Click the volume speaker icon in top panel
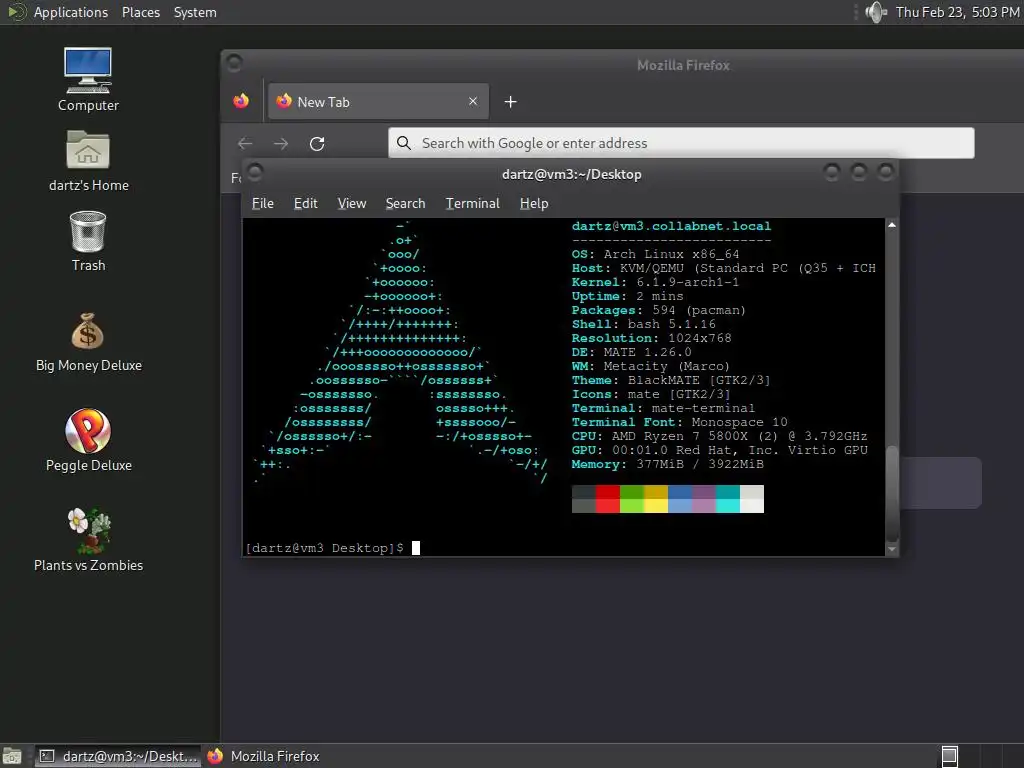 (x=876, y=12)
